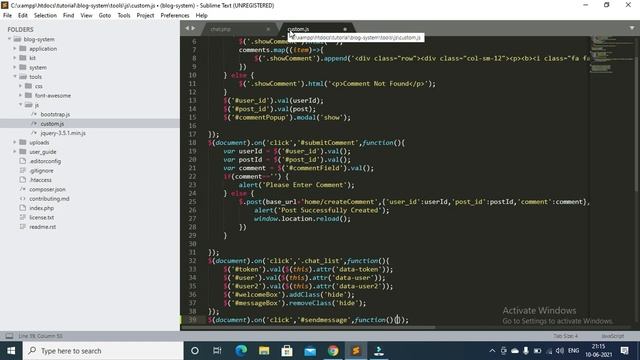Expand the kit folder
640x360 pixels.
[x=15, y=58]
